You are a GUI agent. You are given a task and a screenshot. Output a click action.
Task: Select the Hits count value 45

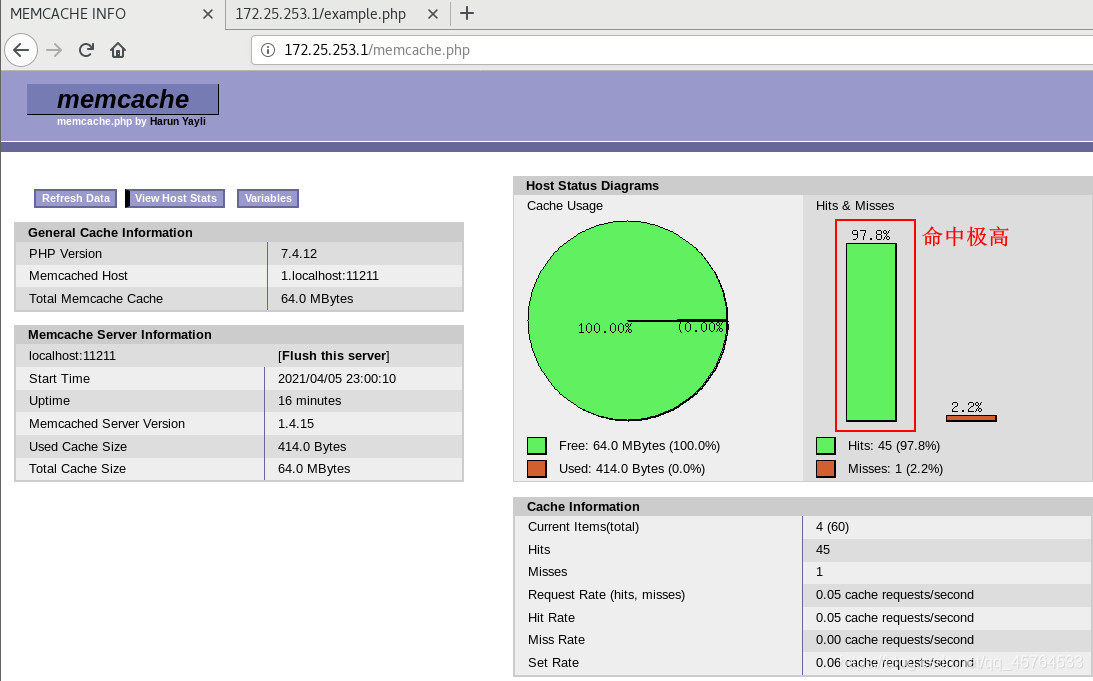click(823, 550)
